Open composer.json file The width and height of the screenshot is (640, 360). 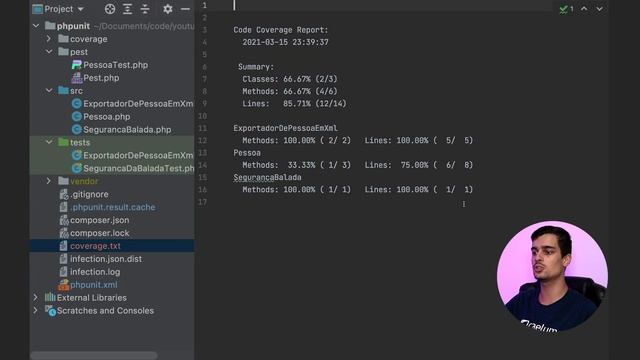(100, 220)
